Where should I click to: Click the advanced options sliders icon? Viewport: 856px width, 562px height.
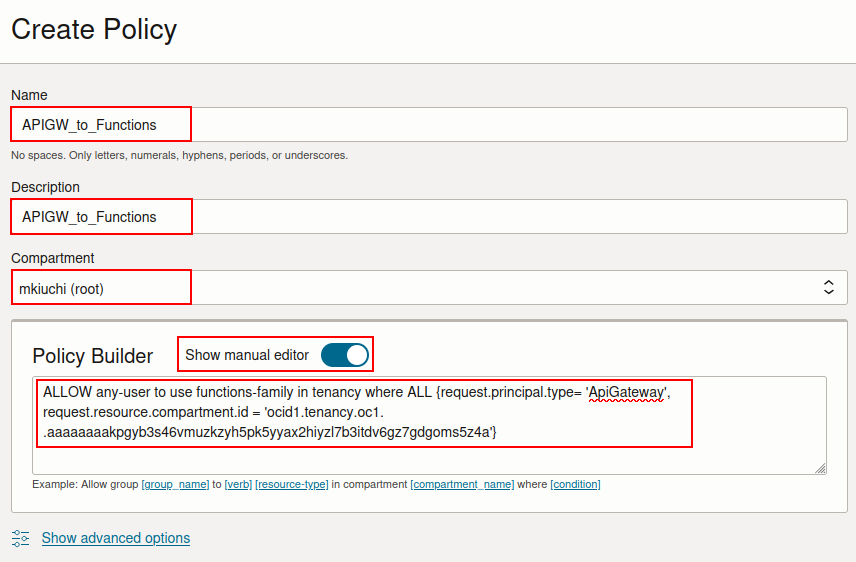coord(21,538)
